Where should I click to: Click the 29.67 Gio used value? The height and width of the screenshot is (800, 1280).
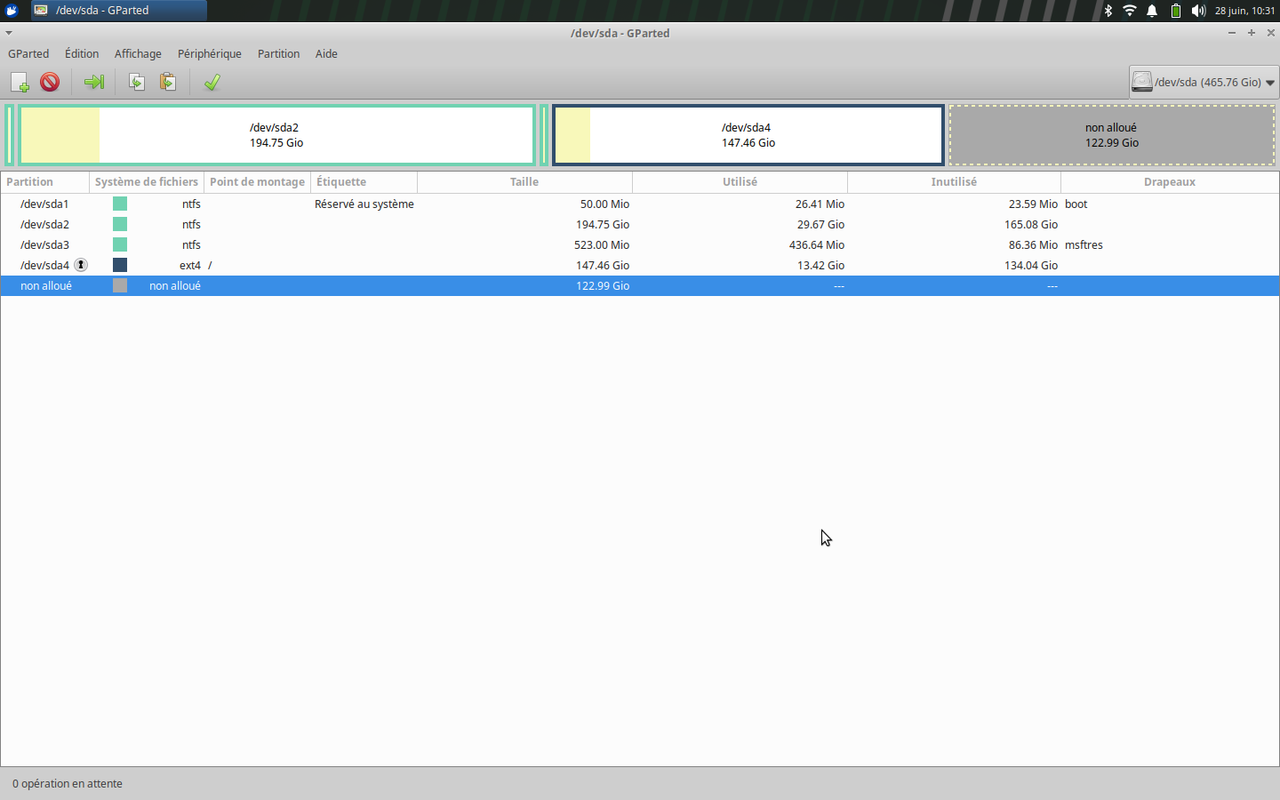tap(821, 224)
